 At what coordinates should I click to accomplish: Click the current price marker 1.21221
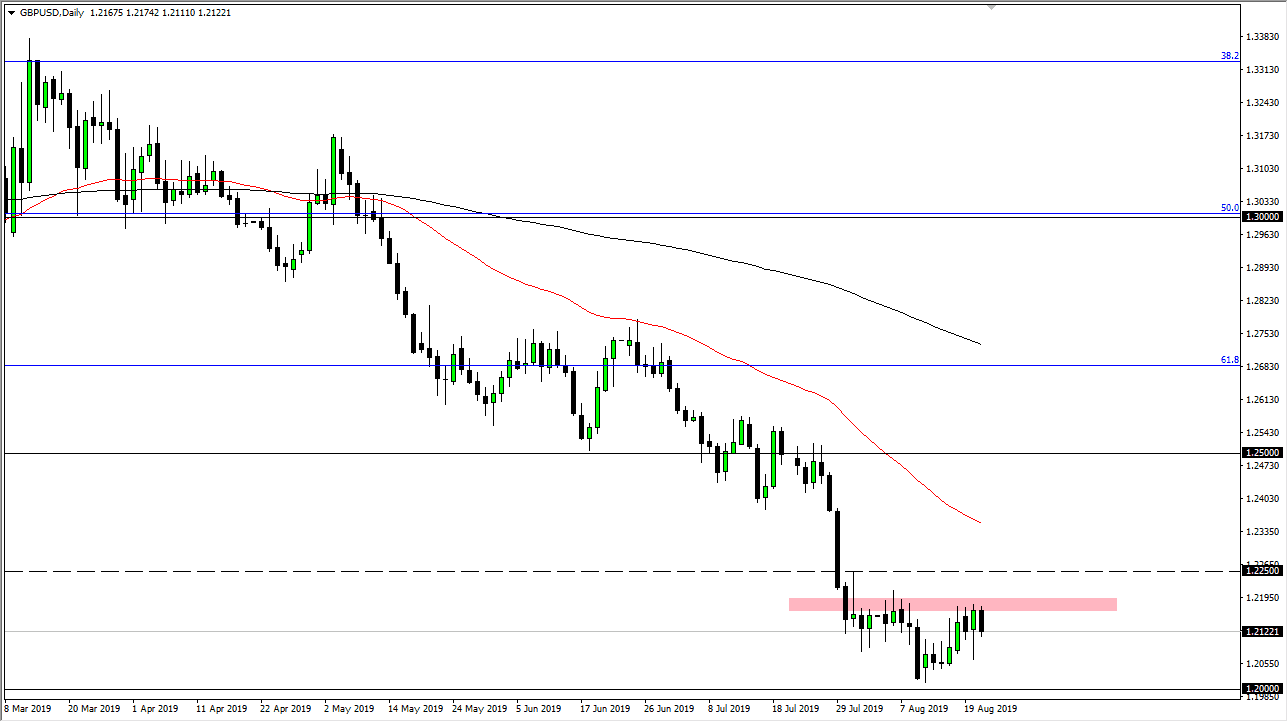1261,630
